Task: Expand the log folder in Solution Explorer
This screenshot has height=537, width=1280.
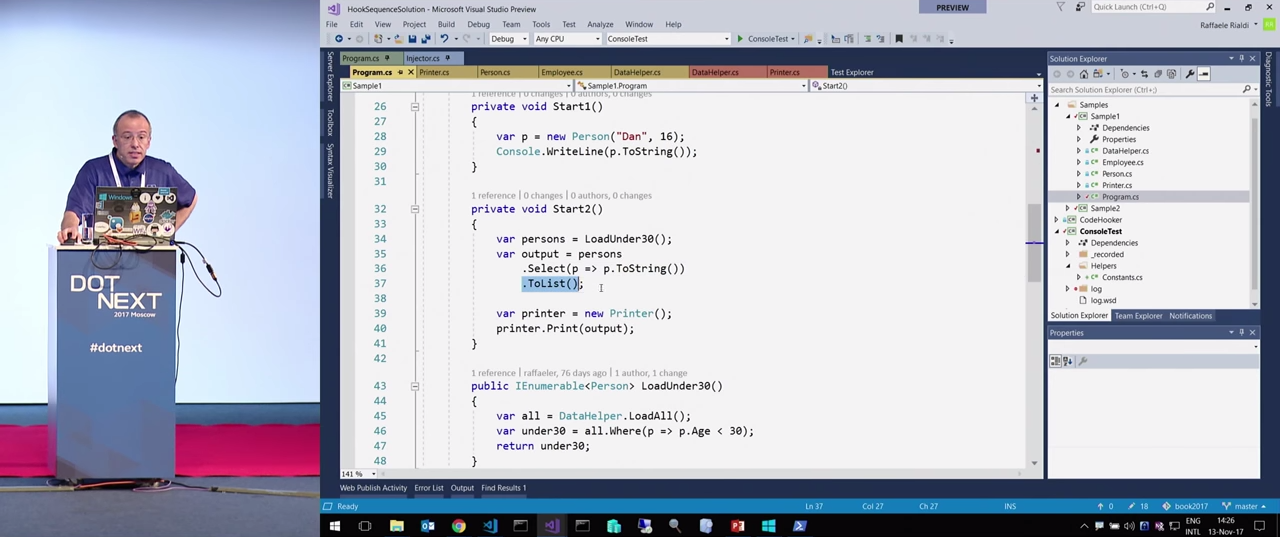Action: point(1068,289)
